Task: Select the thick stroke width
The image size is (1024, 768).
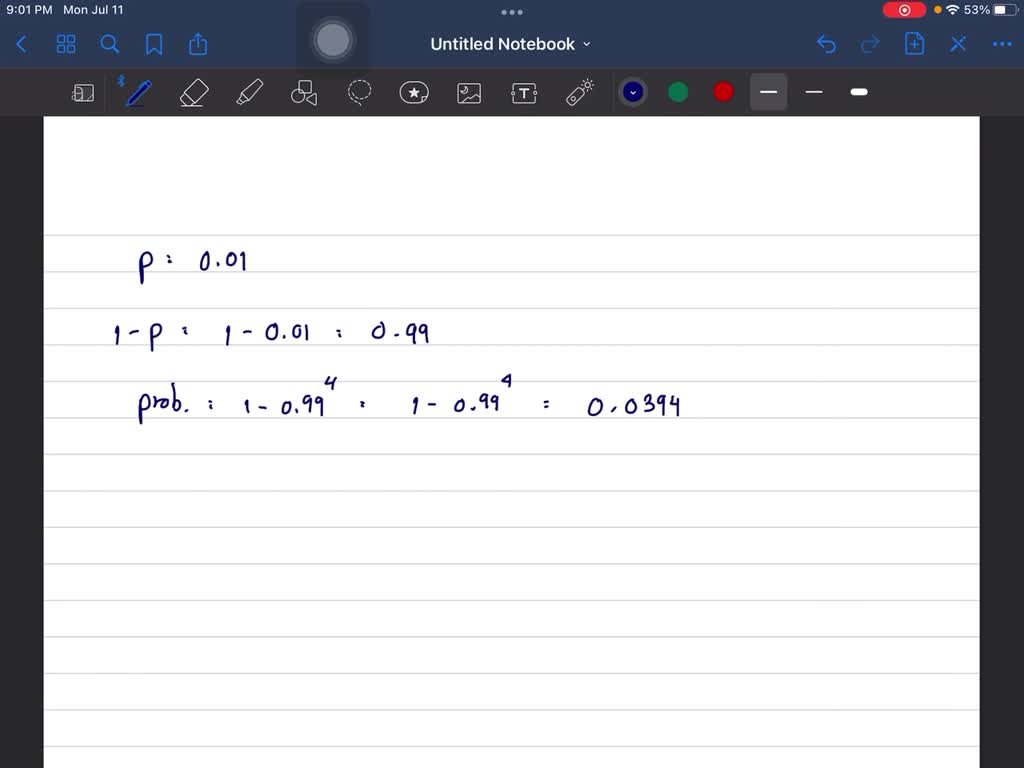Action: tap(859, 92)
